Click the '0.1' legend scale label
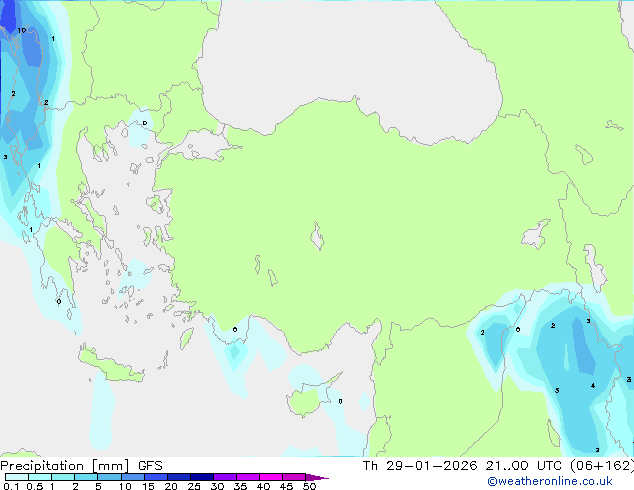634x490 pixels. pos(11,486)
